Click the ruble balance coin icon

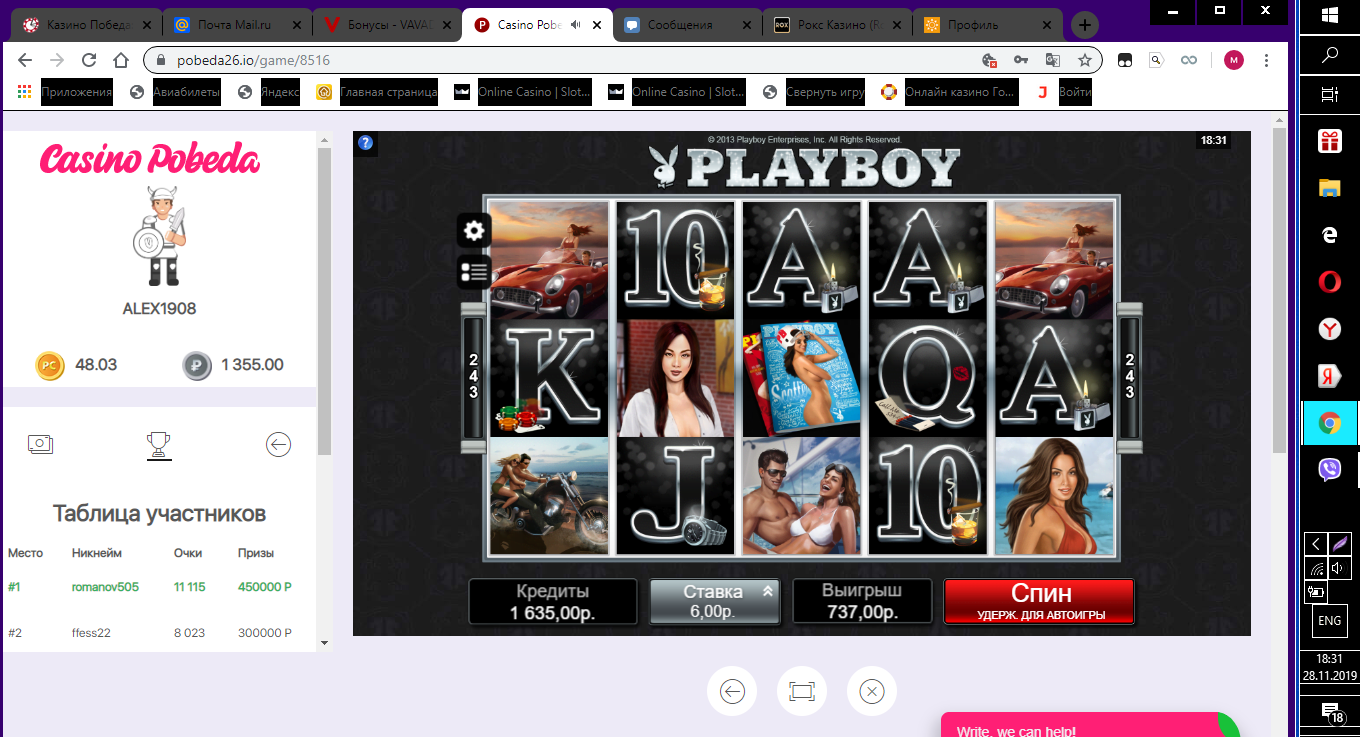pyautogui.click(x=197, y=365)
